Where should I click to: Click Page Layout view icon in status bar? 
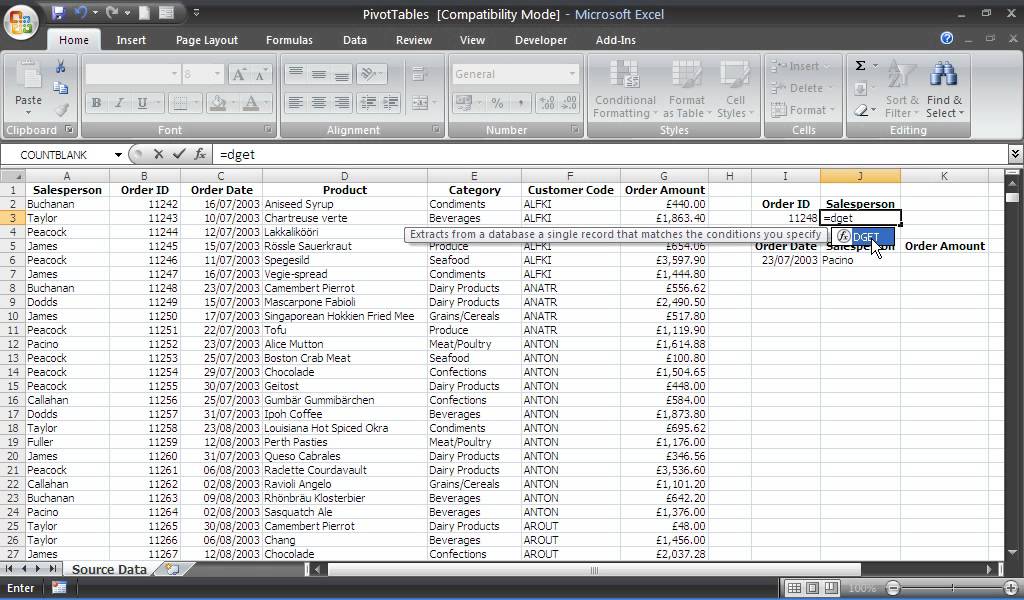(812, 588)
